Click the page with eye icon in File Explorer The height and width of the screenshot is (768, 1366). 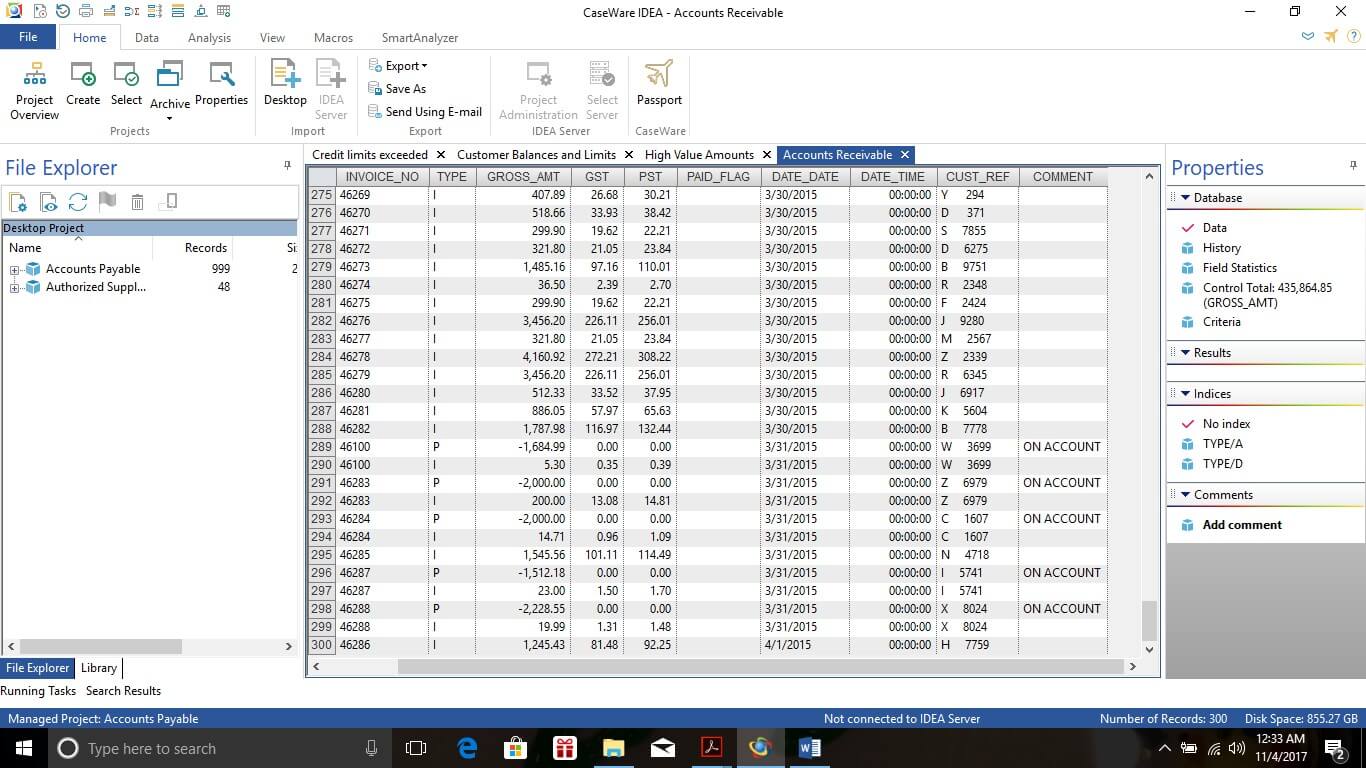48,202
